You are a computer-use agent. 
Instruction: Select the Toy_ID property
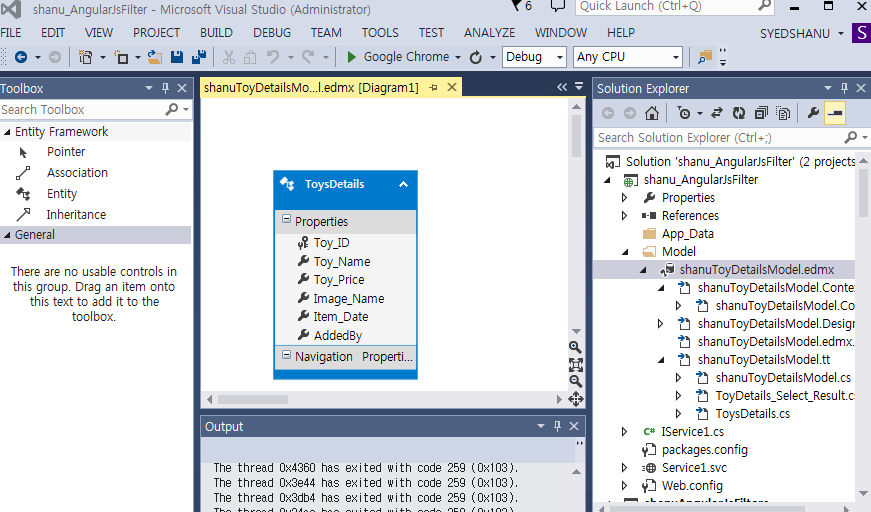331,243
